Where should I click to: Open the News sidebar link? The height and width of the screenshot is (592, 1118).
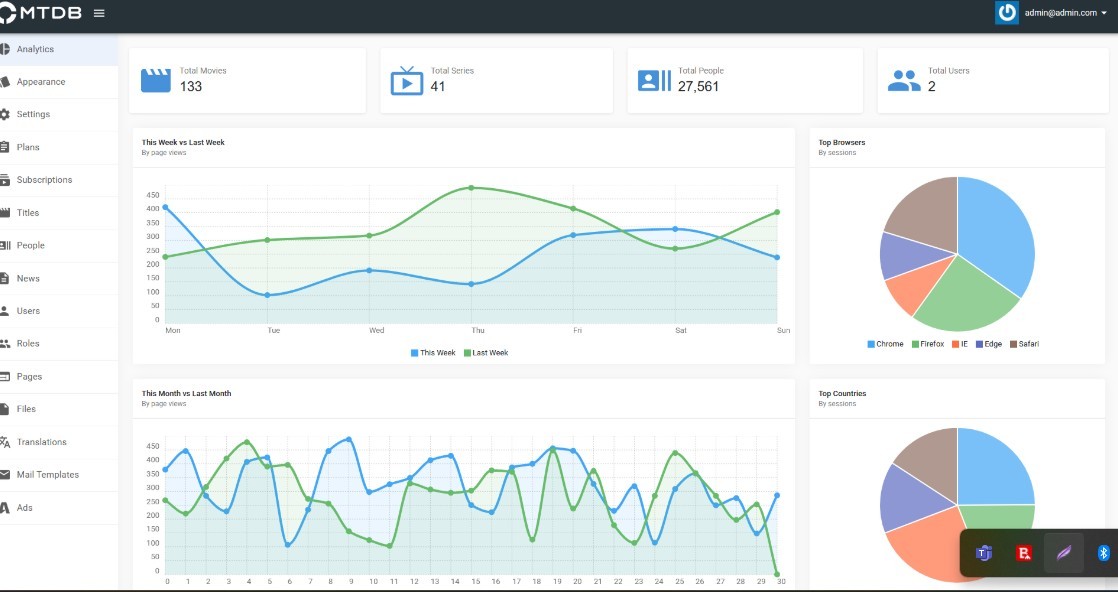(58, 278)
